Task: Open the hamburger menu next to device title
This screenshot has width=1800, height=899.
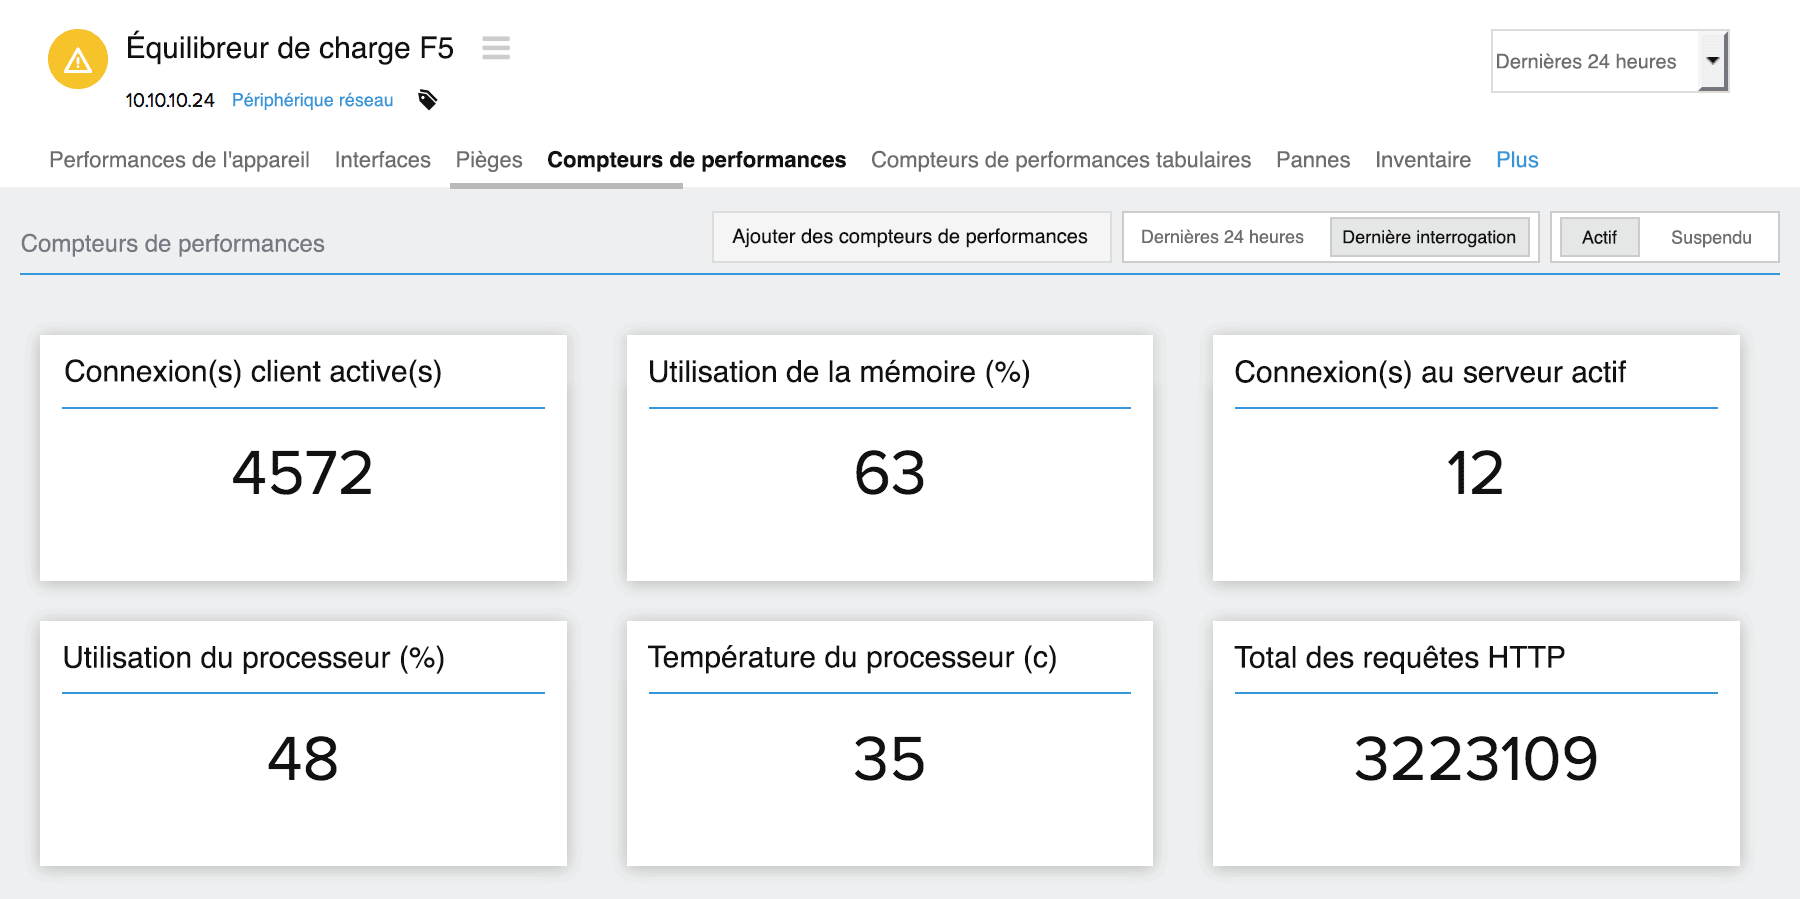Action: pos(496,48)
